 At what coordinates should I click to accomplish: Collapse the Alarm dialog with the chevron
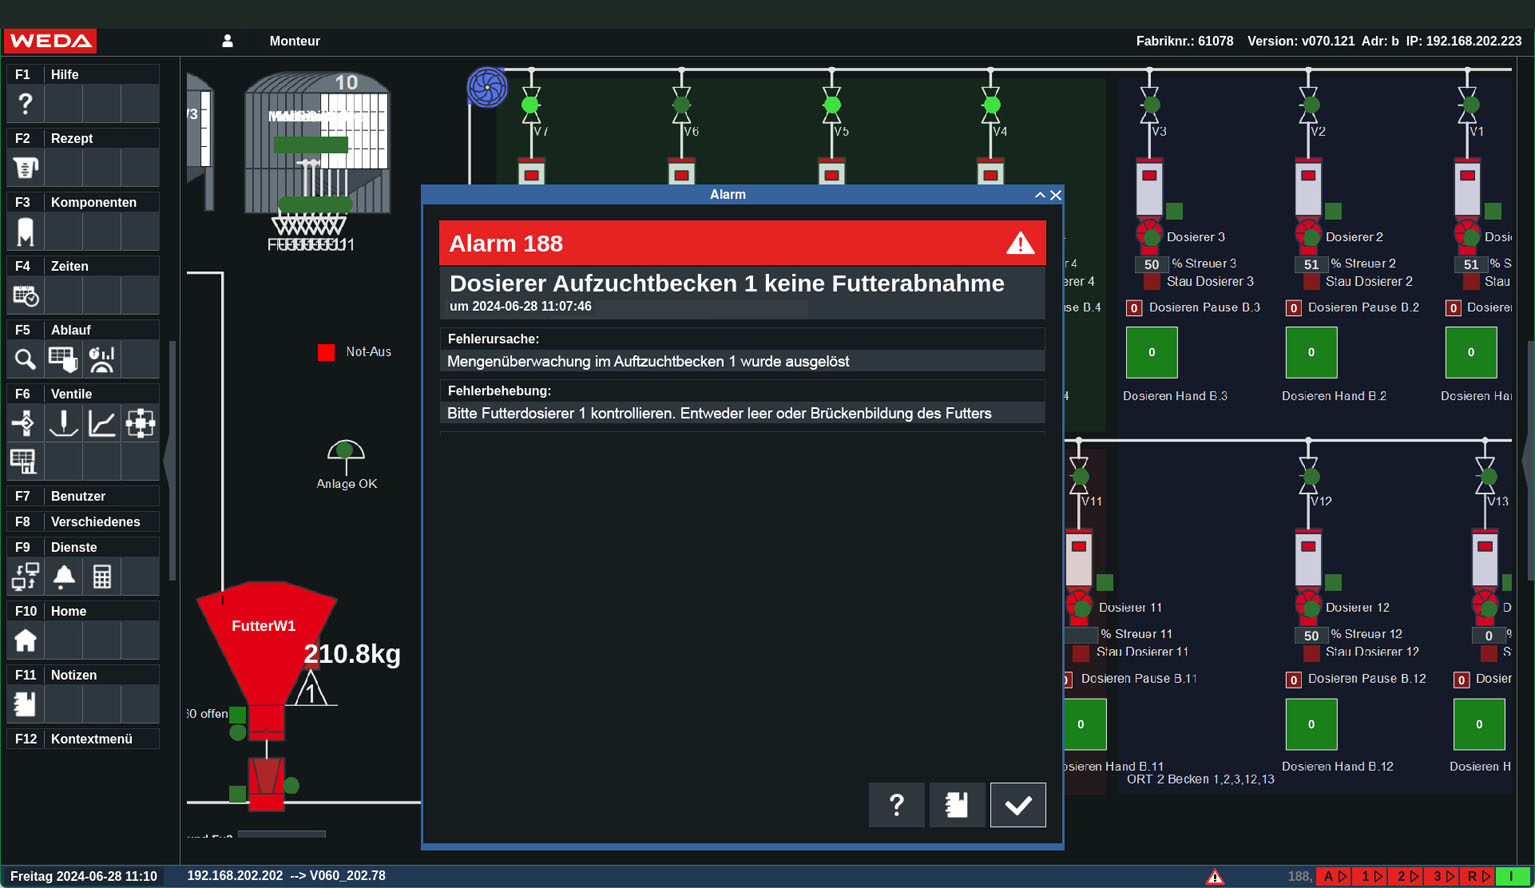tap(1039, 195)
